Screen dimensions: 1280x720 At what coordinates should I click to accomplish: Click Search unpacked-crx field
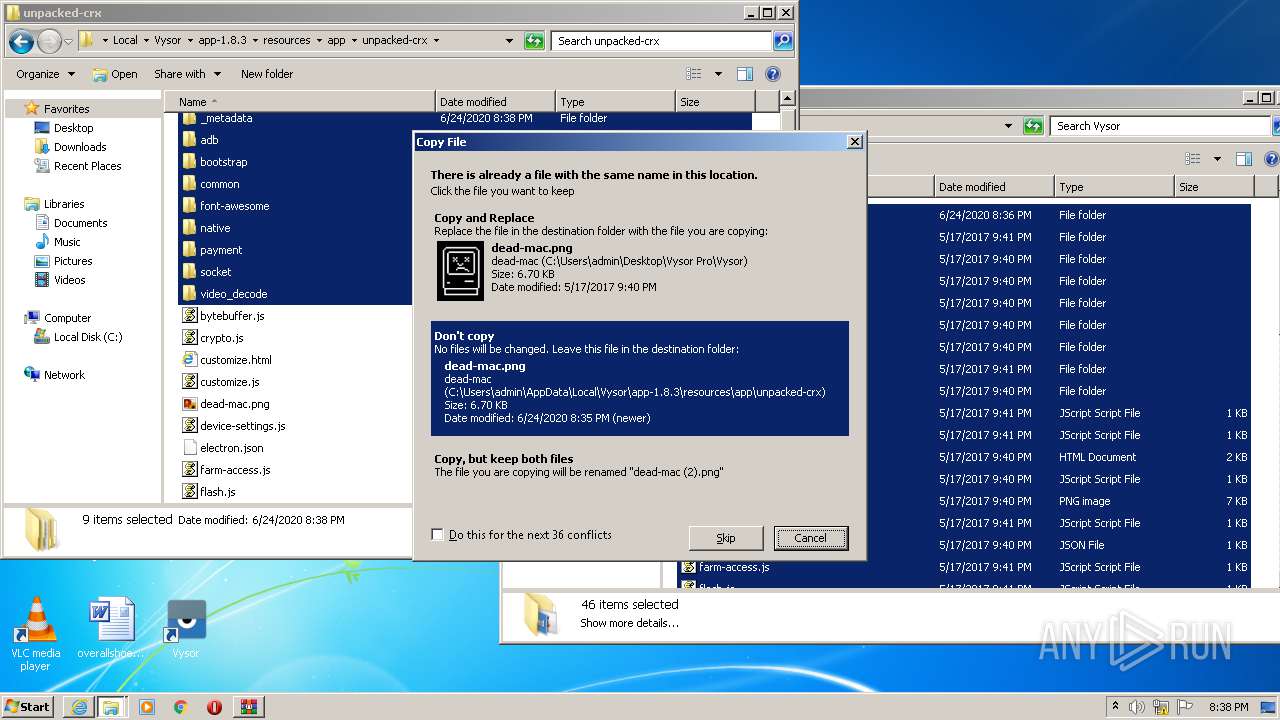tap(661, 41)
